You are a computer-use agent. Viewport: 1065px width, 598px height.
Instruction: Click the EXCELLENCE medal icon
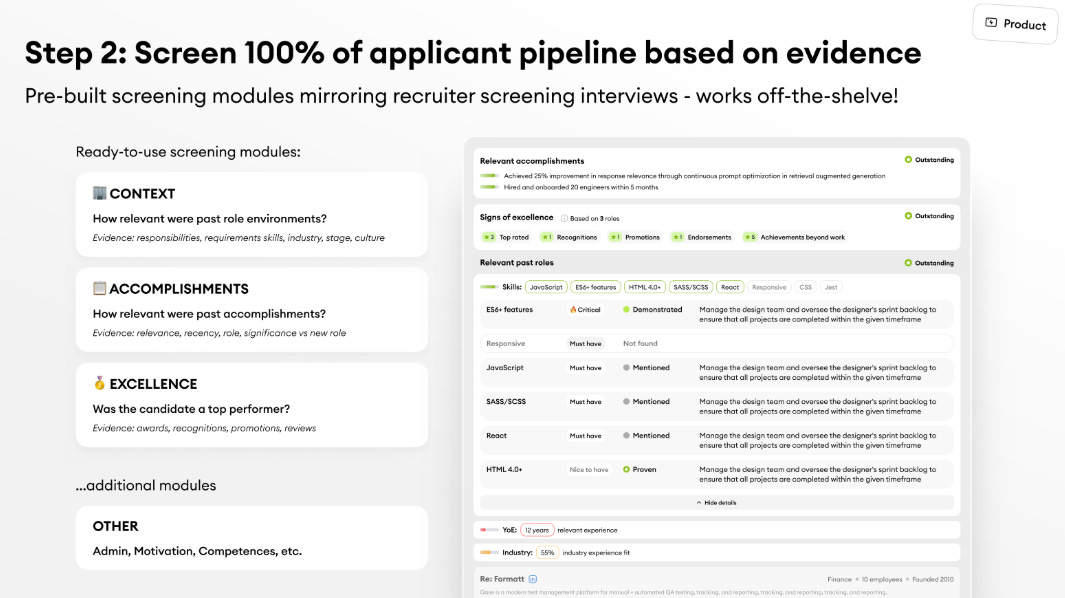click(99, 383)
